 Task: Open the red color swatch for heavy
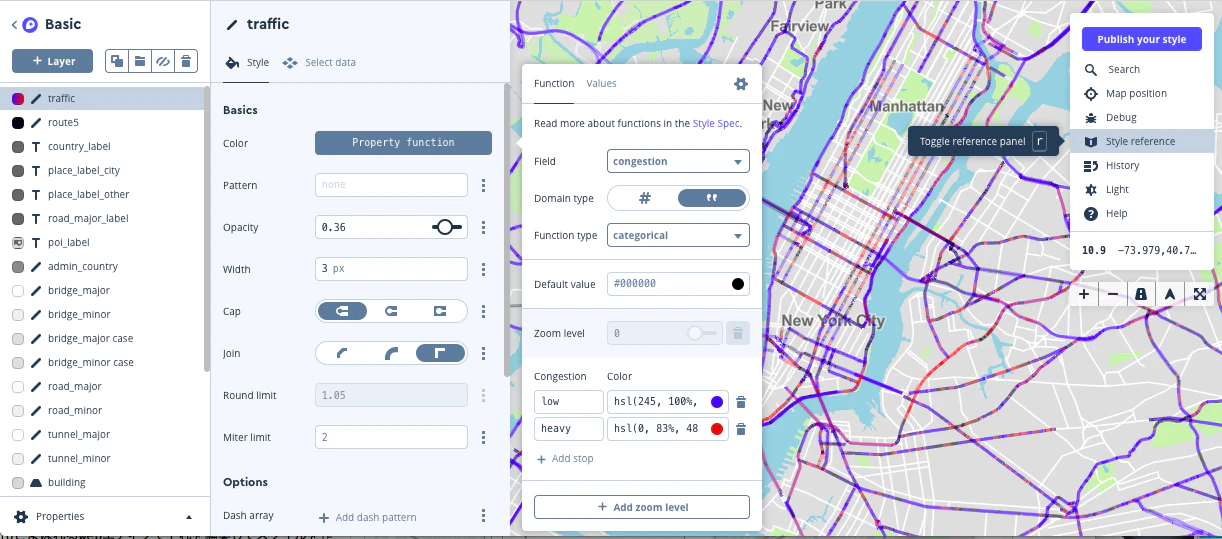coord(717,429)
